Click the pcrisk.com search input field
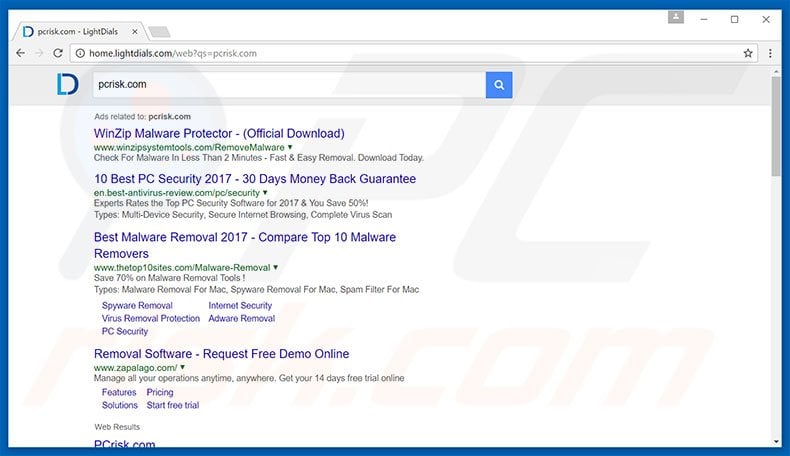This screenshot has height=456, width=790. point(289,85)
